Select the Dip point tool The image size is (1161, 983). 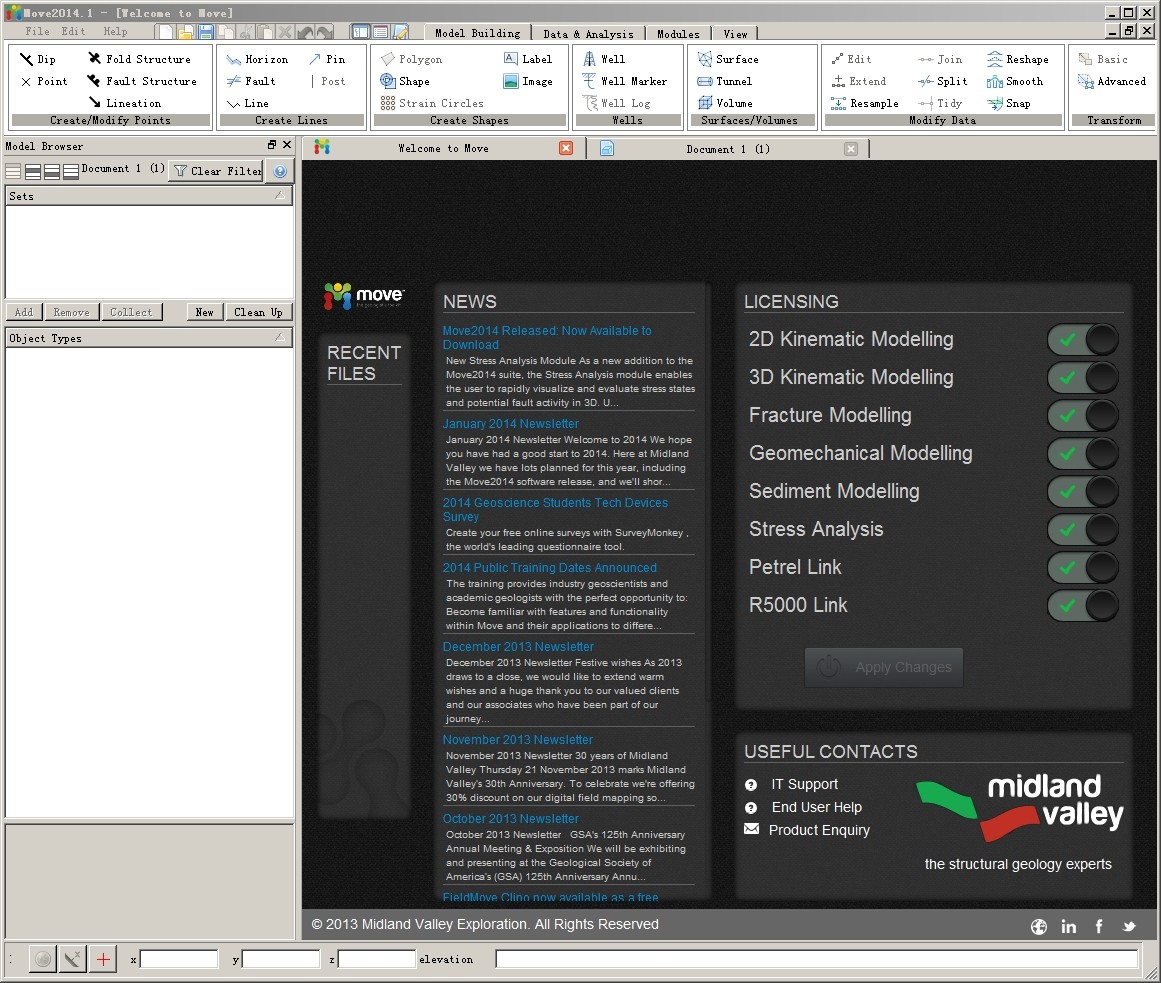tap(38, 59)
